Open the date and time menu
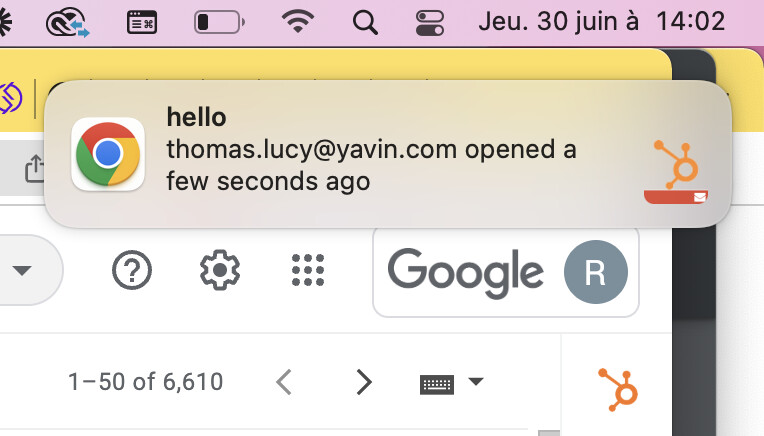This screenshot has width=764, height=436. pos(602,22)
